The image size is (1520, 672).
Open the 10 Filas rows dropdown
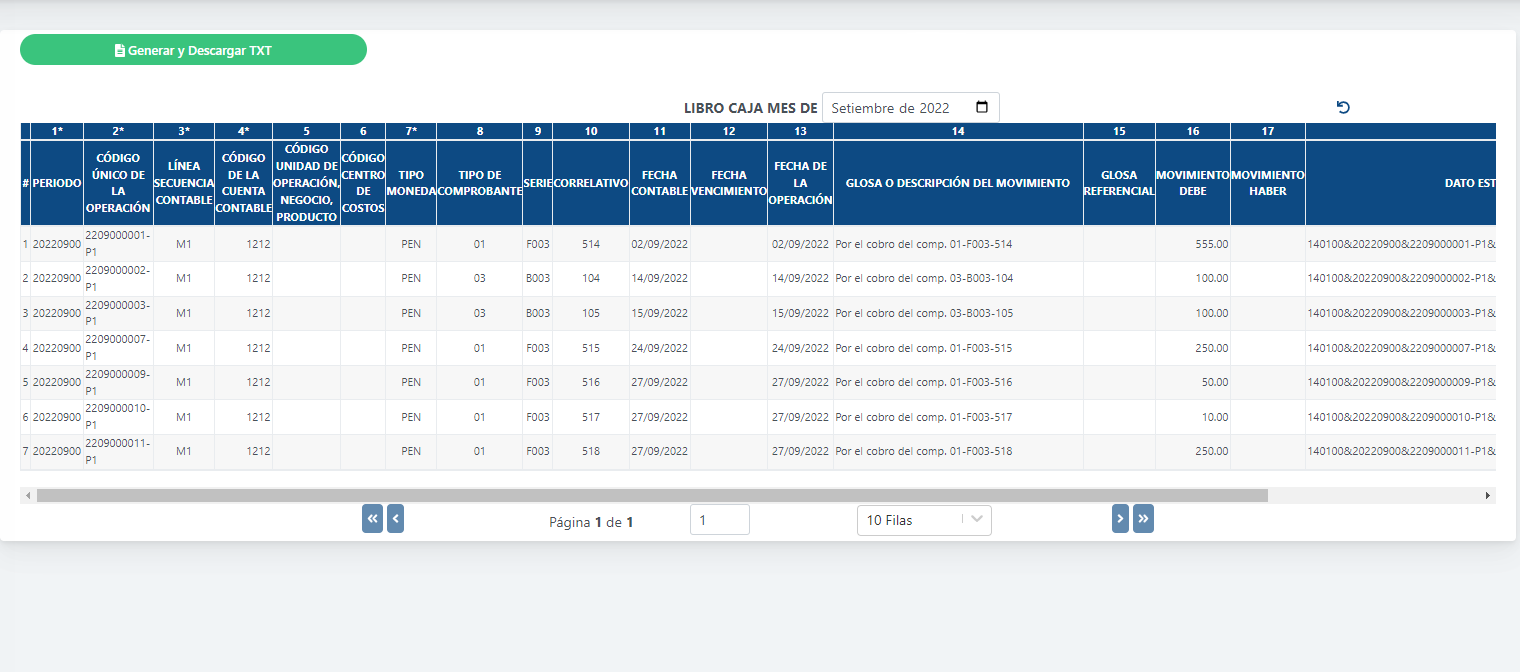pos(923,520)
